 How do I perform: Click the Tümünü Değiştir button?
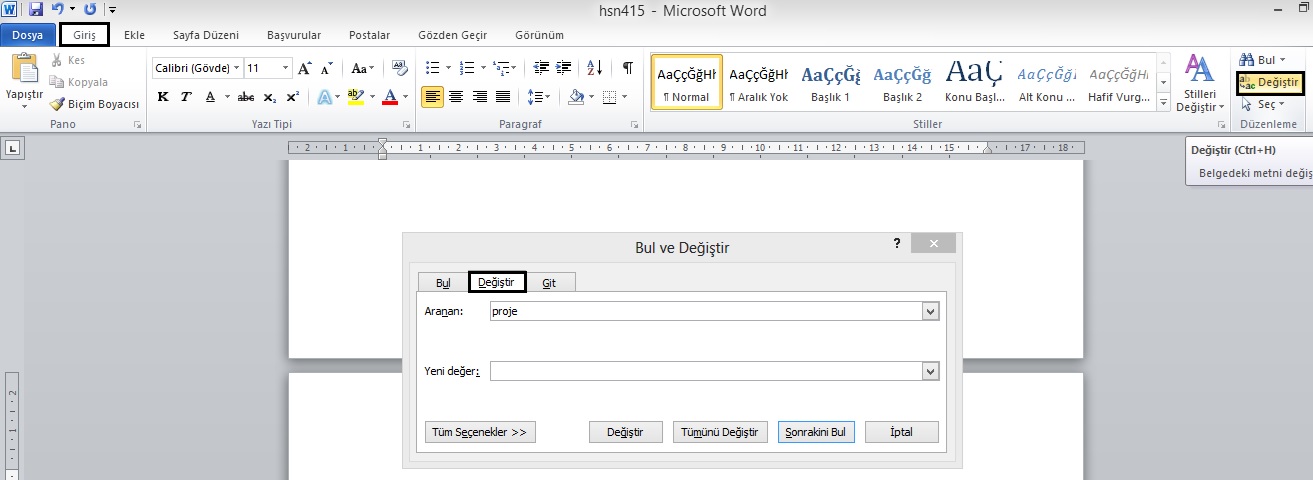tap(720, 432)
